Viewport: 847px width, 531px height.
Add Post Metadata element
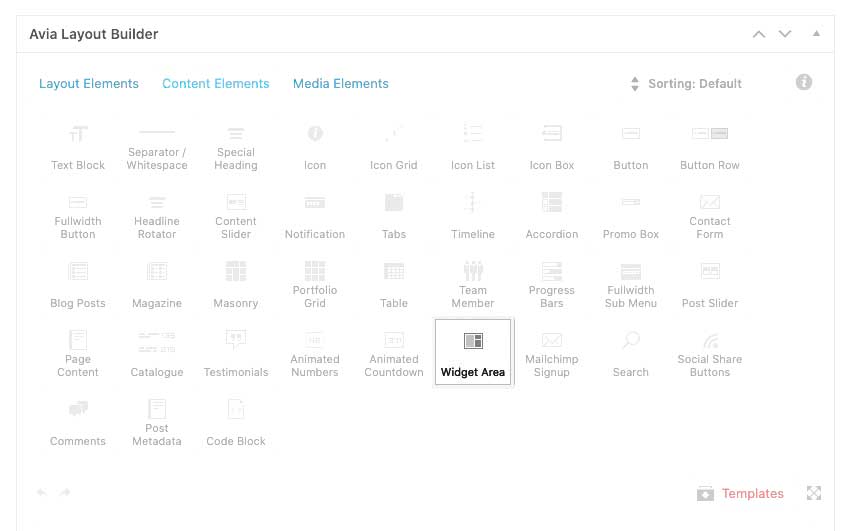pyautogui.click(x=157, y=422)
